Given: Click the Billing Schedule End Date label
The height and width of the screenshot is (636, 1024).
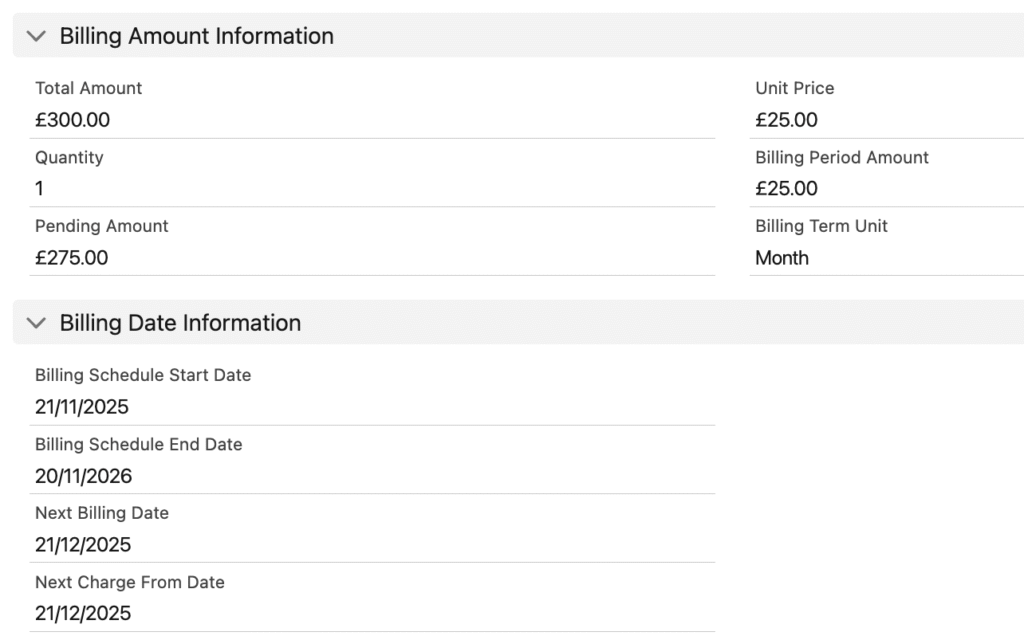Looking at the screenshot, I should pyautogui.click(x=138, y=444).
